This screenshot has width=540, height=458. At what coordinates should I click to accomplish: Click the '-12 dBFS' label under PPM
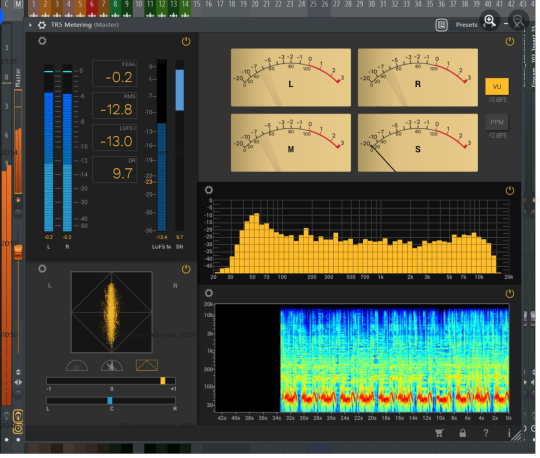[497, 136]
